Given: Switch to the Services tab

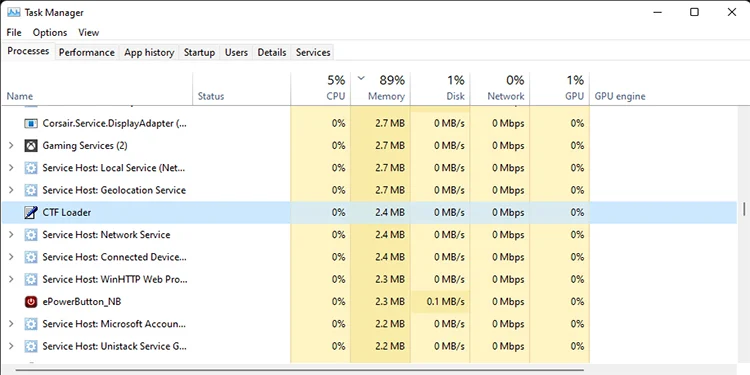Looking at the screenshot, I should point(313,53).
